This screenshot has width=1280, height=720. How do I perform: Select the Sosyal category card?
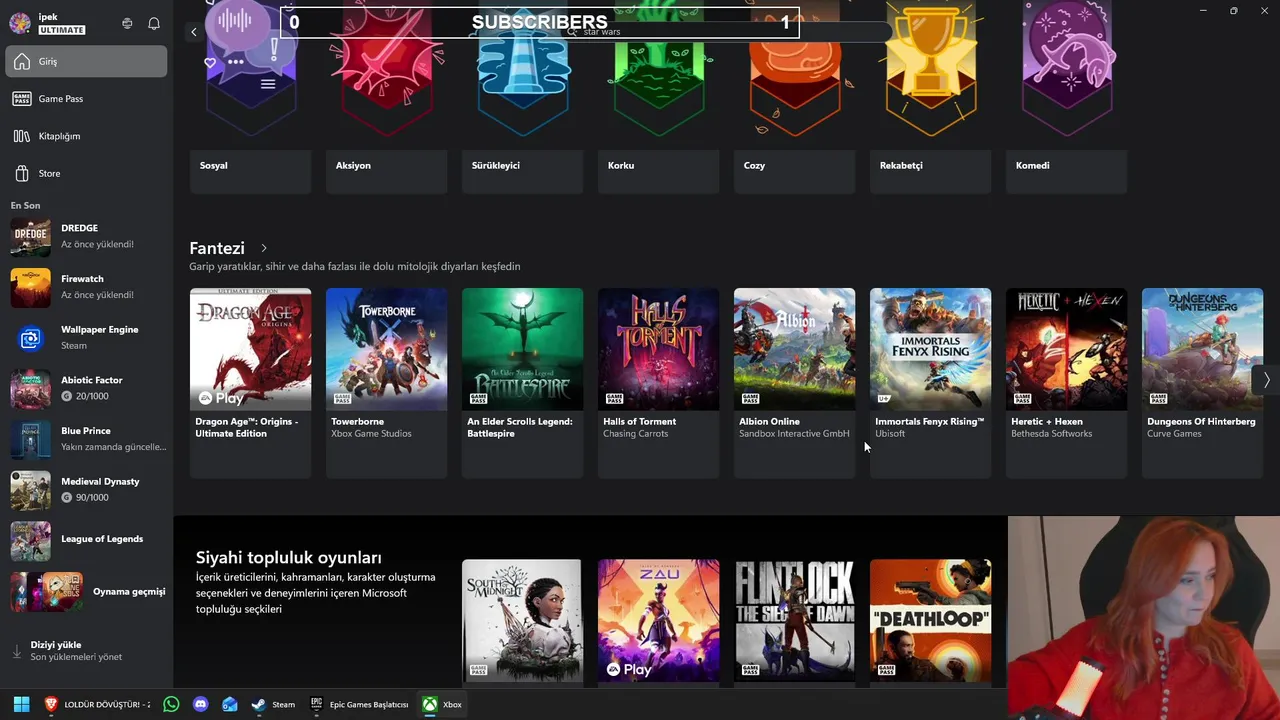(250, 96)
